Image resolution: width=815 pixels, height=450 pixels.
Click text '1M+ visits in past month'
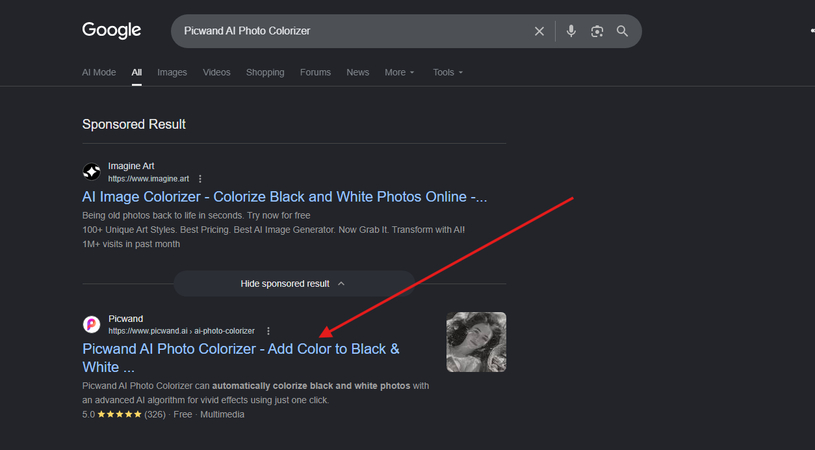coord(131,244)
